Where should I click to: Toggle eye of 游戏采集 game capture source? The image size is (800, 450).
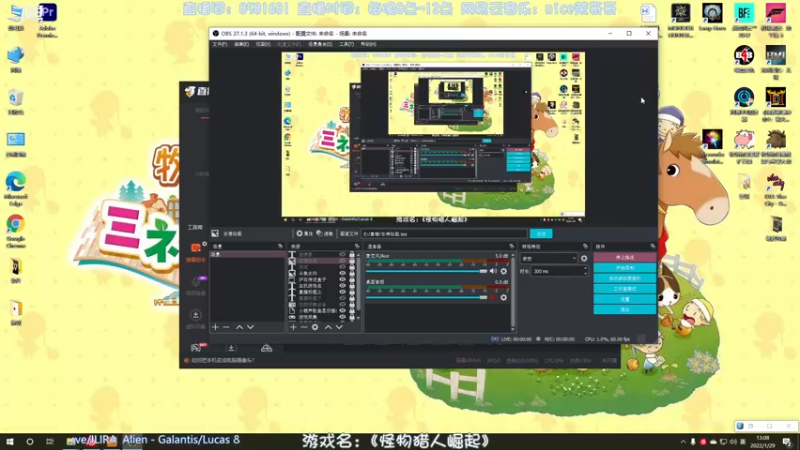tap(342, 317)
